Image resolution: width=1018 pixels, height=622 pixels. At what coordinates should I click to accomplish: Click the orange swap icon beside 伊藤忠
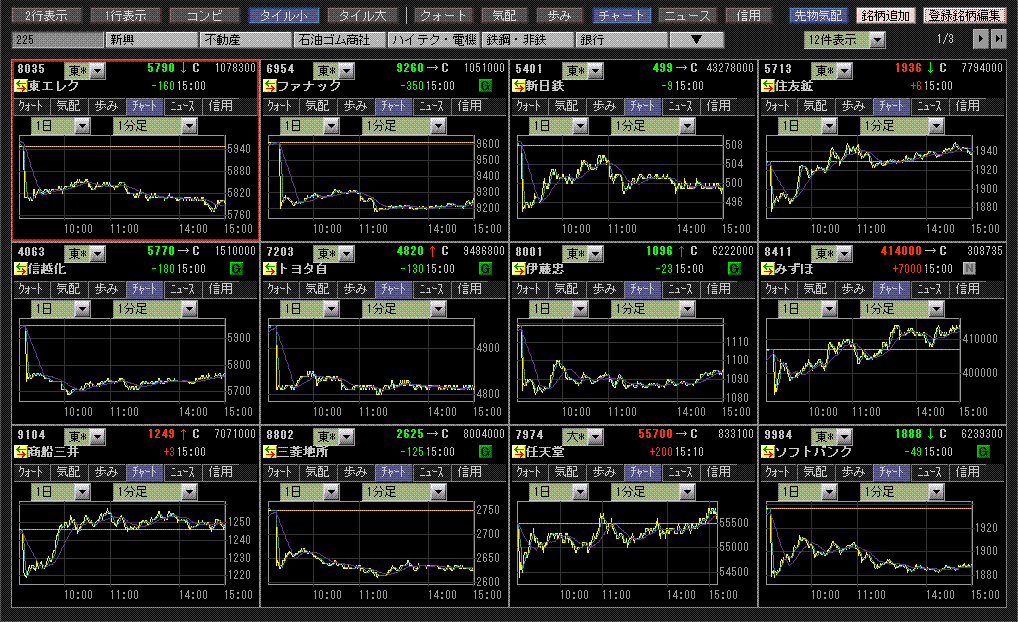(519, 269)
